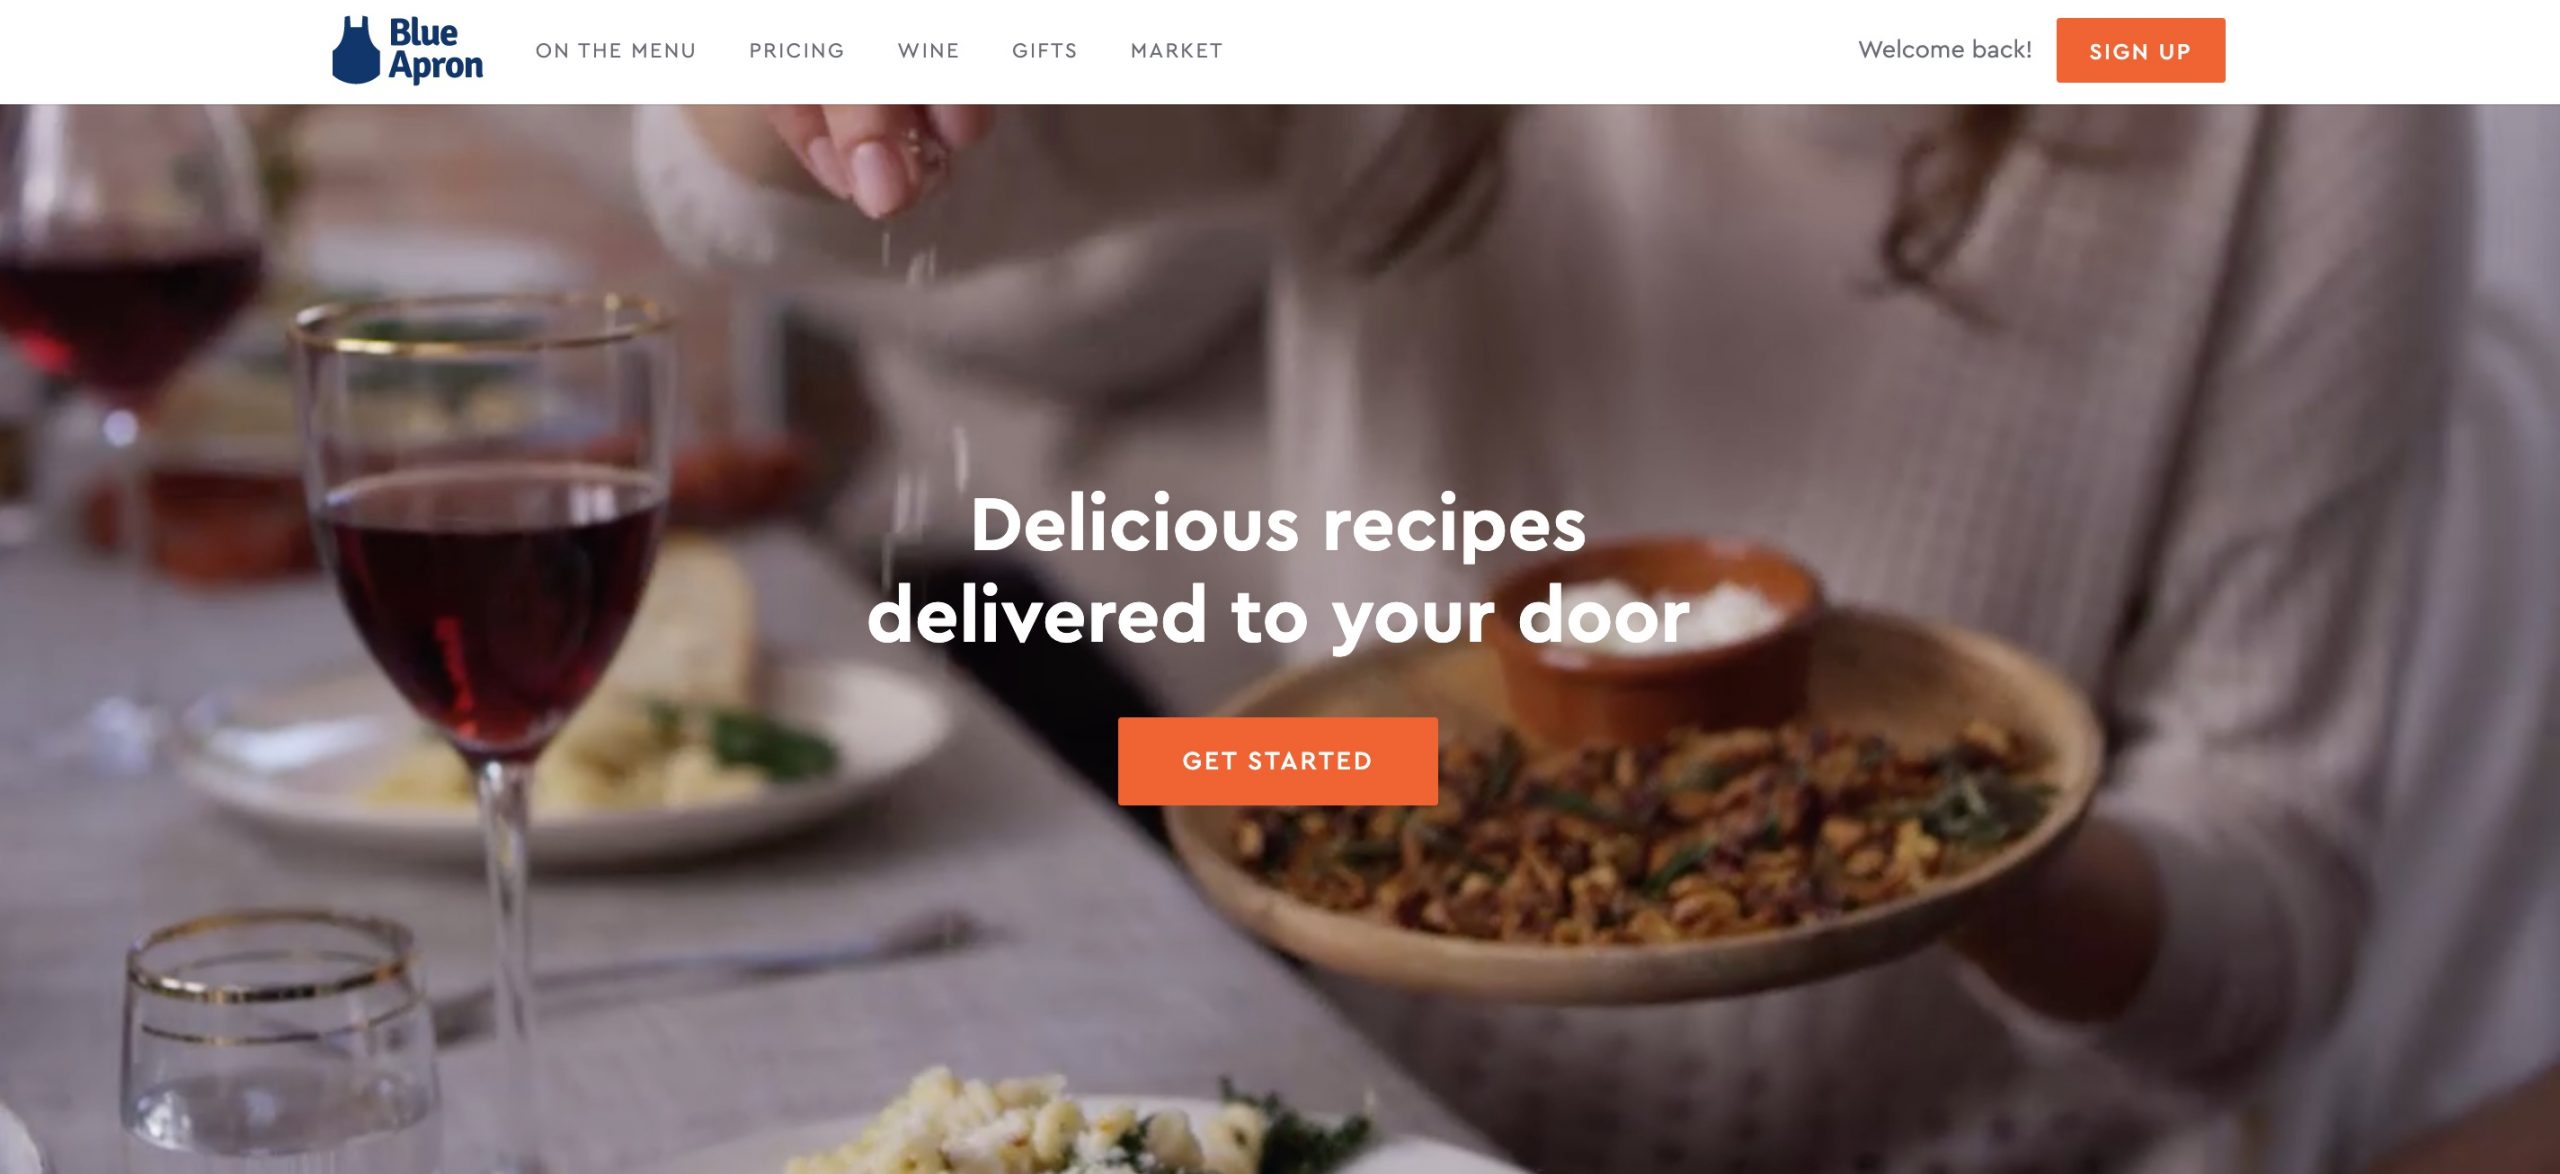This screenshot has height=1174, width=2560.
Task: Click the Blue Apron wordmark text
Action: [436, 49]
